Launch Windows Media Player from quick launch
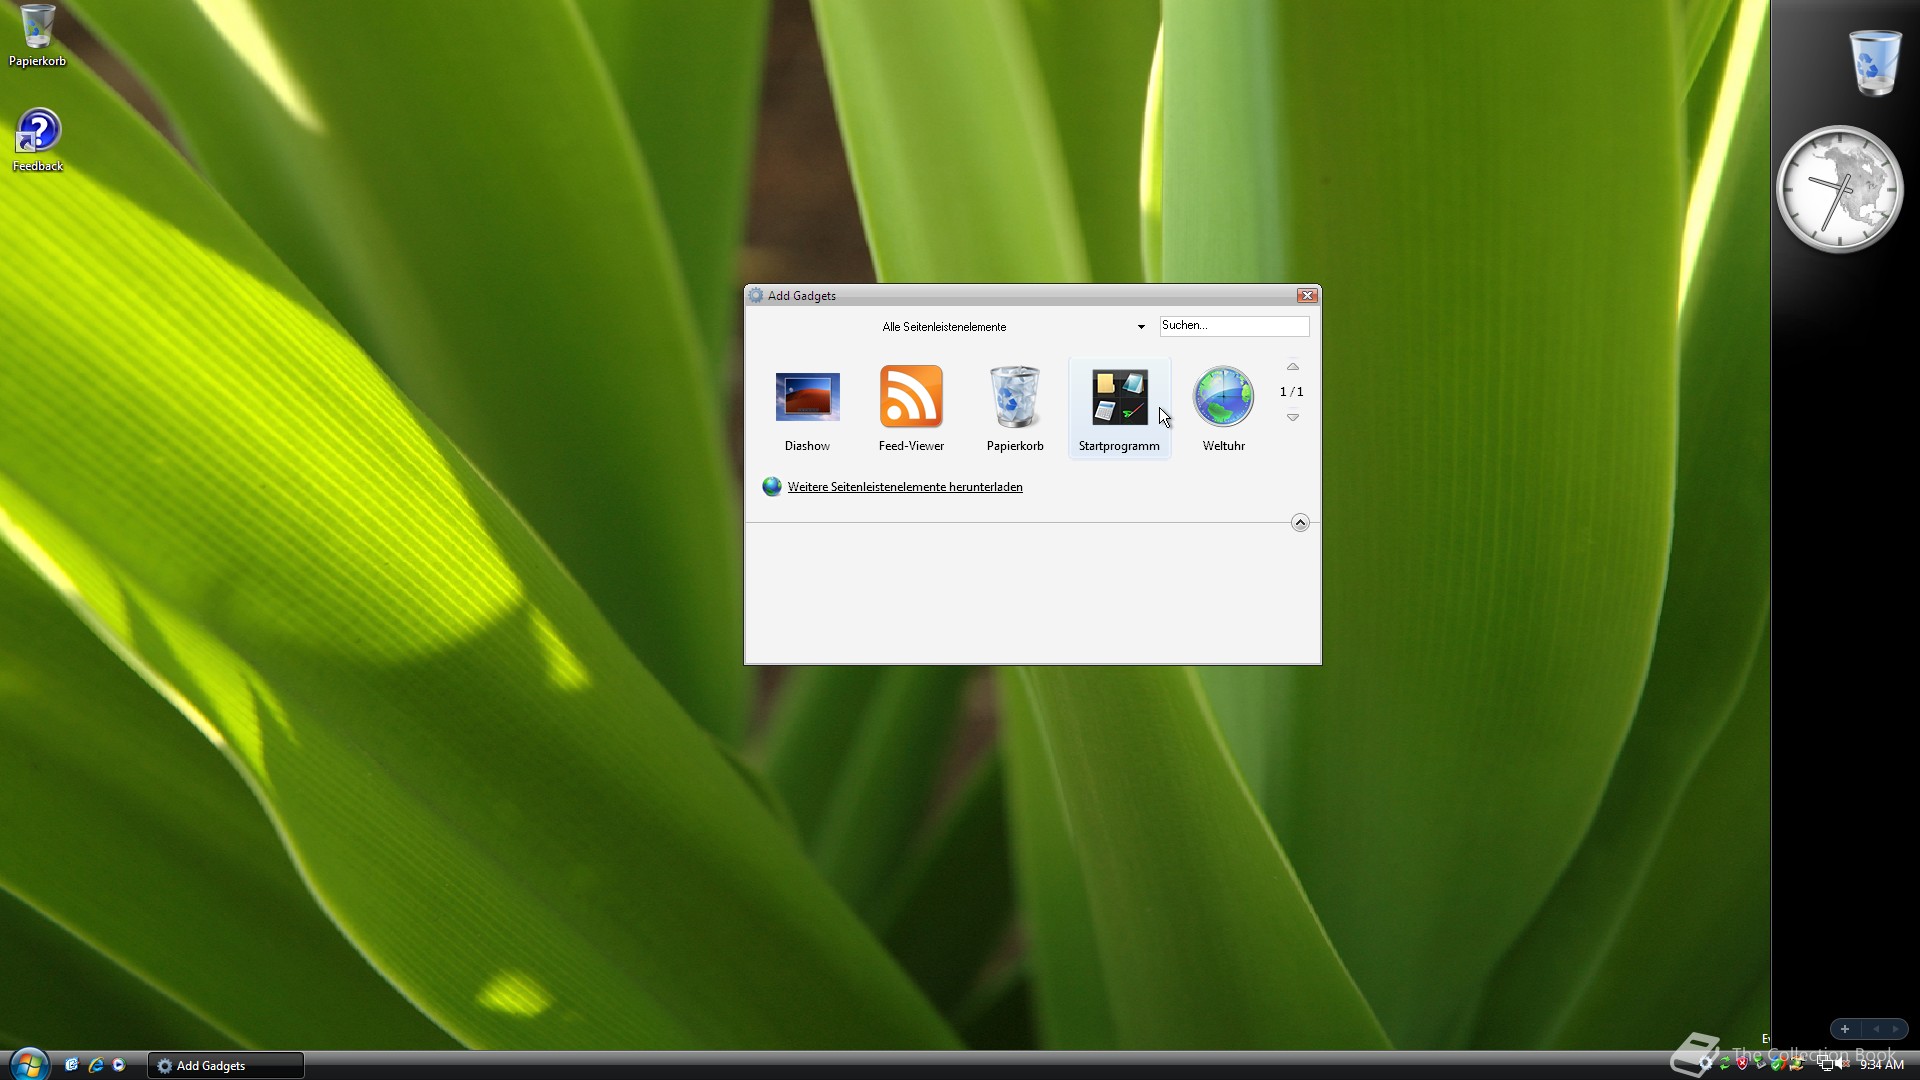Screen dimensions: 1920x1080 point(119,1065)
